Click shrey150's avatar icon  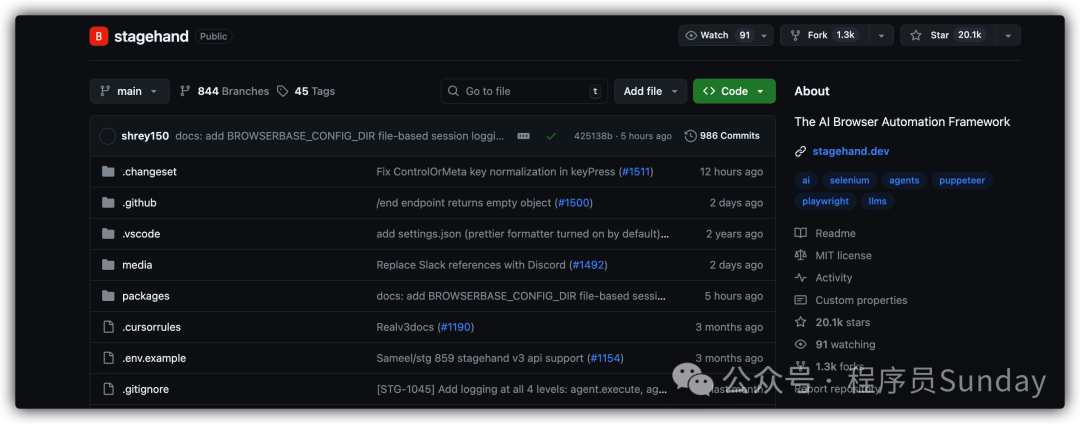[107, 136]
